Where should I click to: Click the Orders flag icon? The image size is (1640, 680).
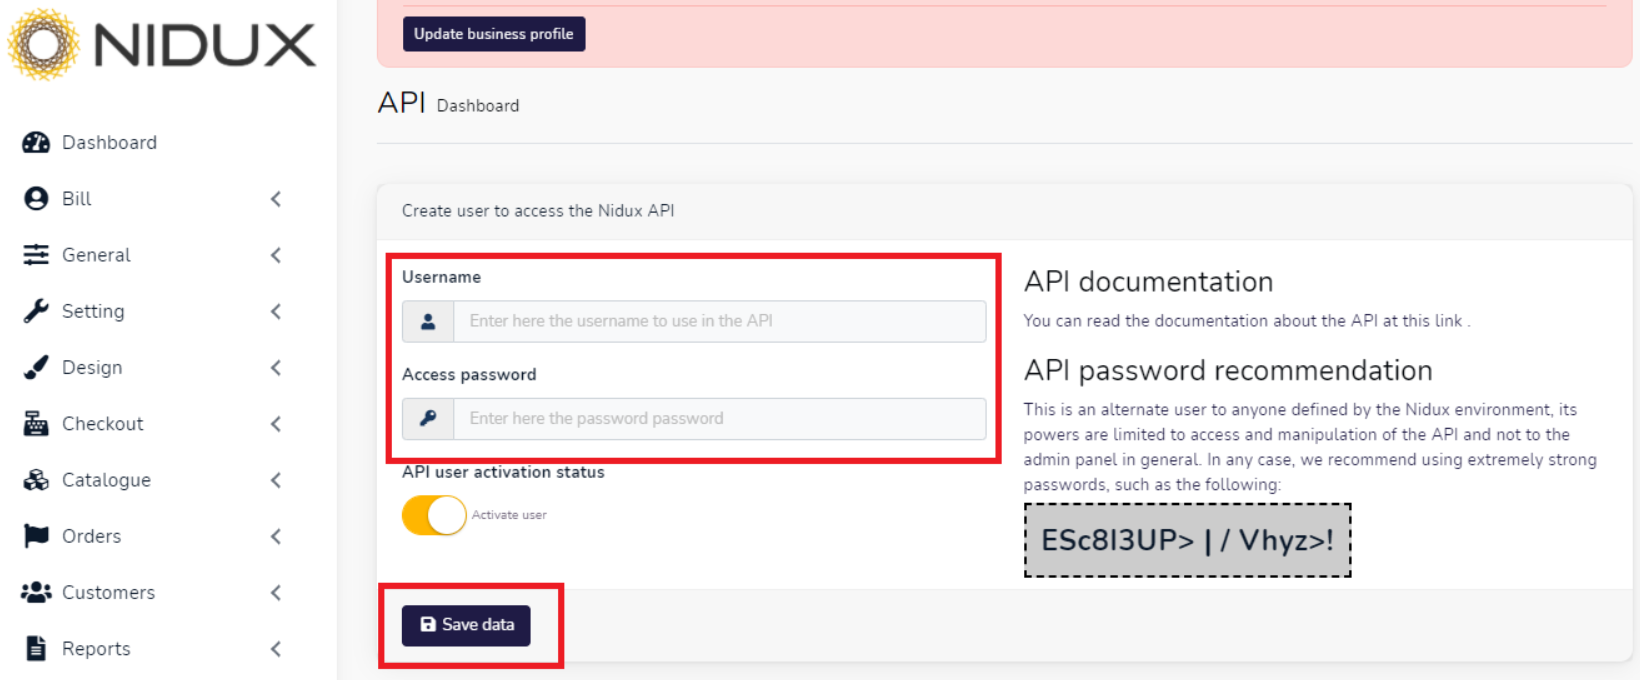[36, 536]
